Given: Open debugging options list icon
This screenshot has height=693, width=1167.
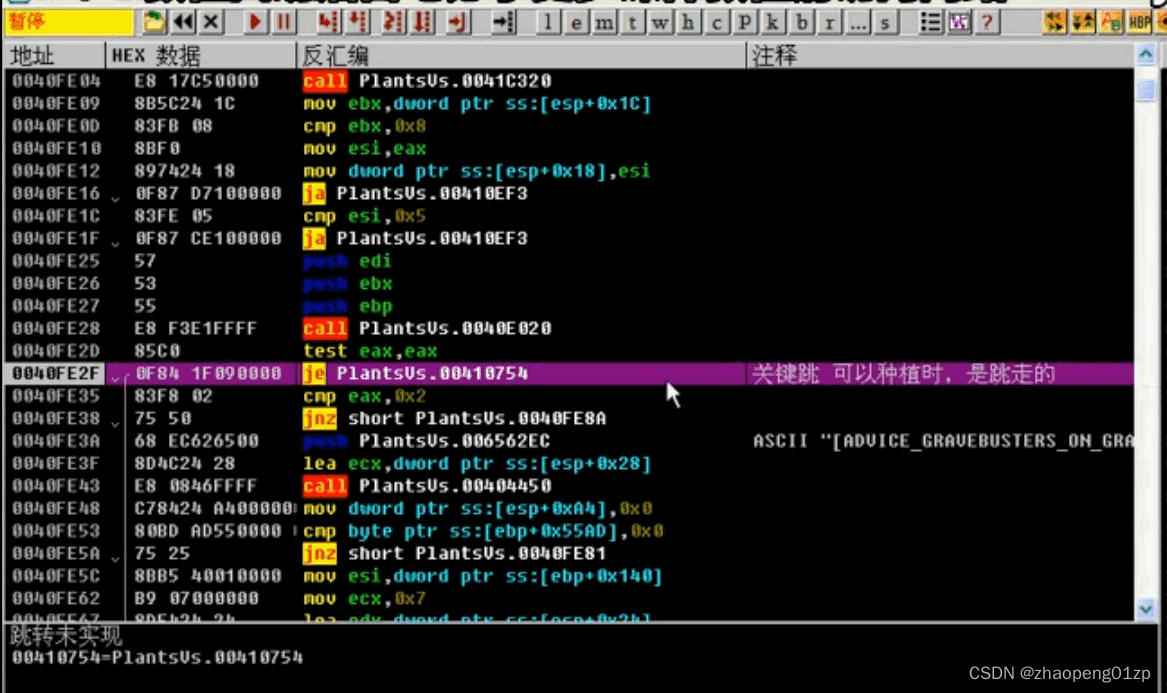Looking at the screenshot, I should pyautogui.click(x=930, y=22).
